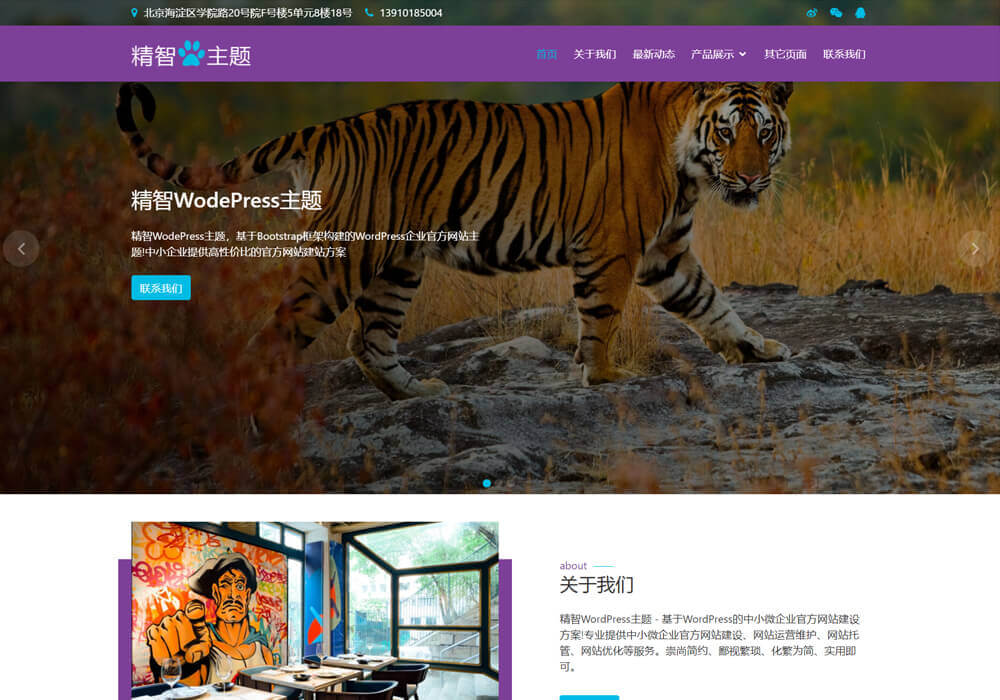Open the QQ penguin icon
The height and width of the screenshot is (700, 1000).
[860, 13]
